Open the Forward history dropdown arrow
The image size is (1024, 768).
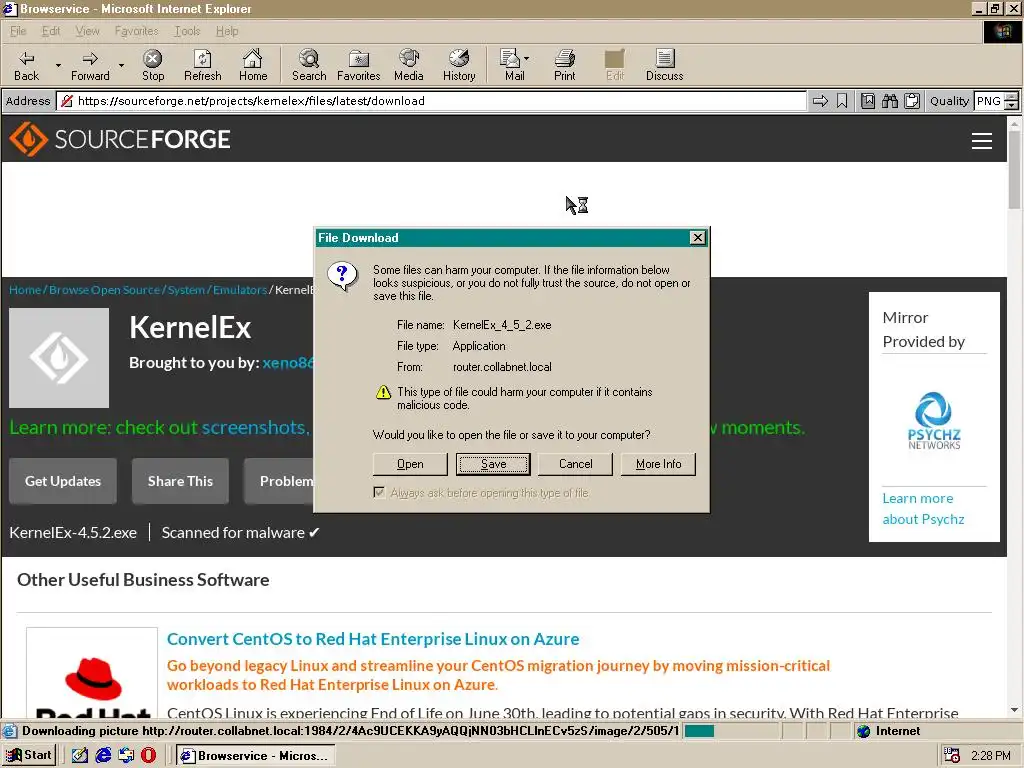click(x=121, y=65)
